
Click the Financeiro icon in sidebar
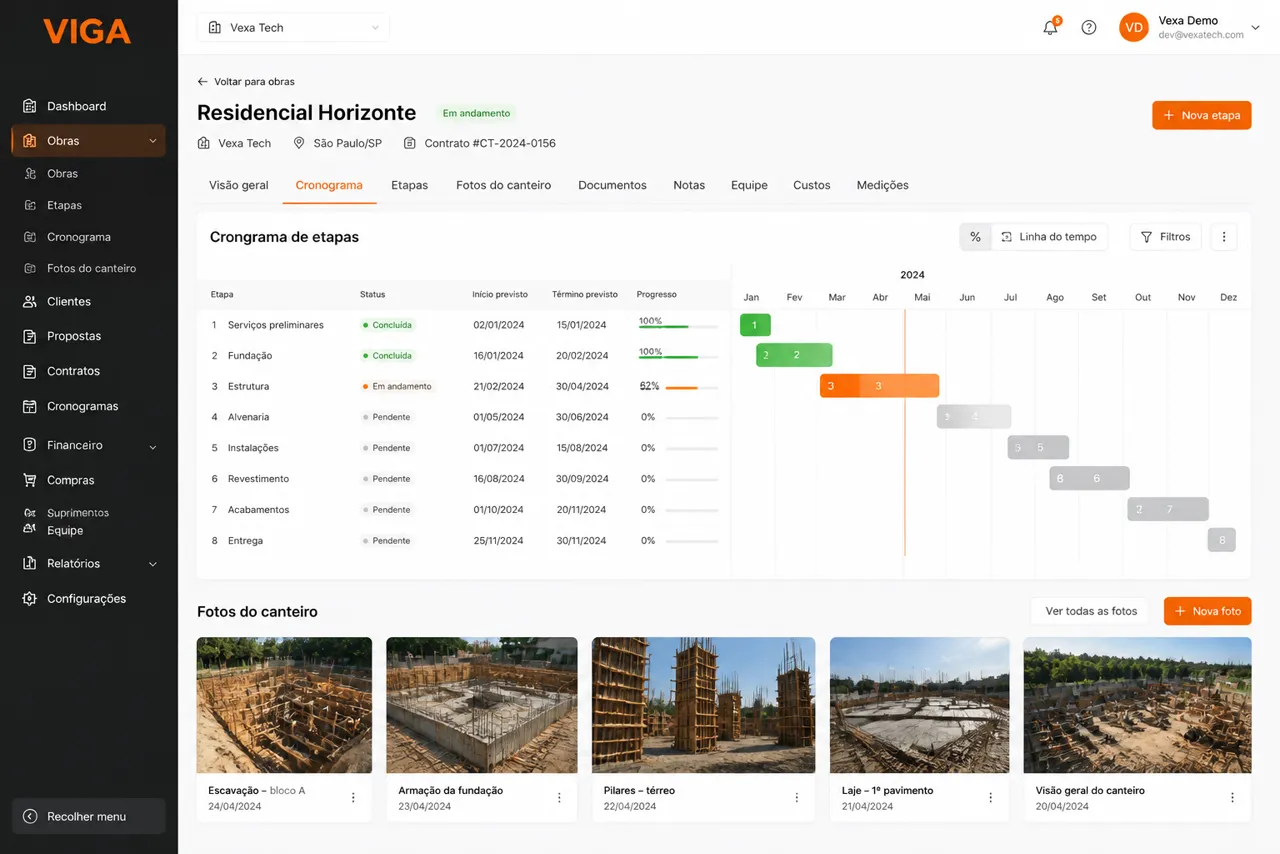point(29,445)
